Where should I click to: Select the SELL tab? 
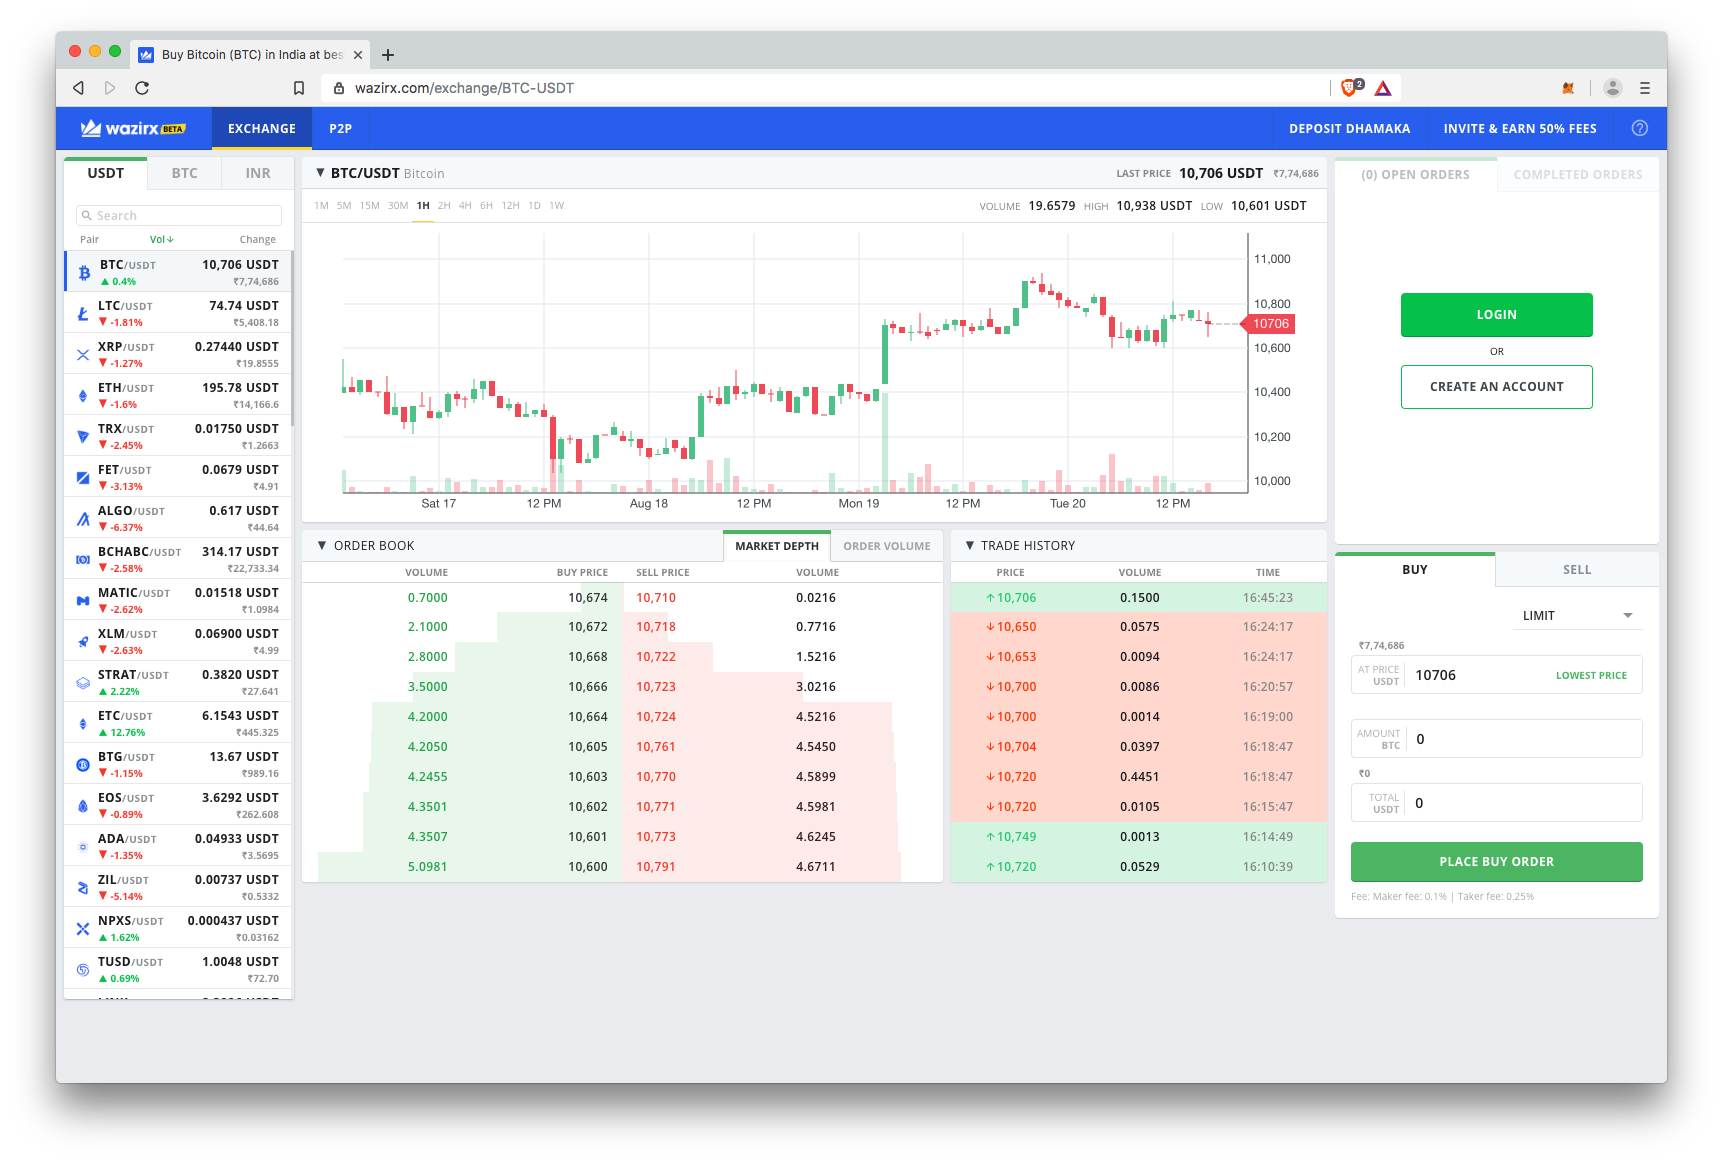(x=1577, y=569)
